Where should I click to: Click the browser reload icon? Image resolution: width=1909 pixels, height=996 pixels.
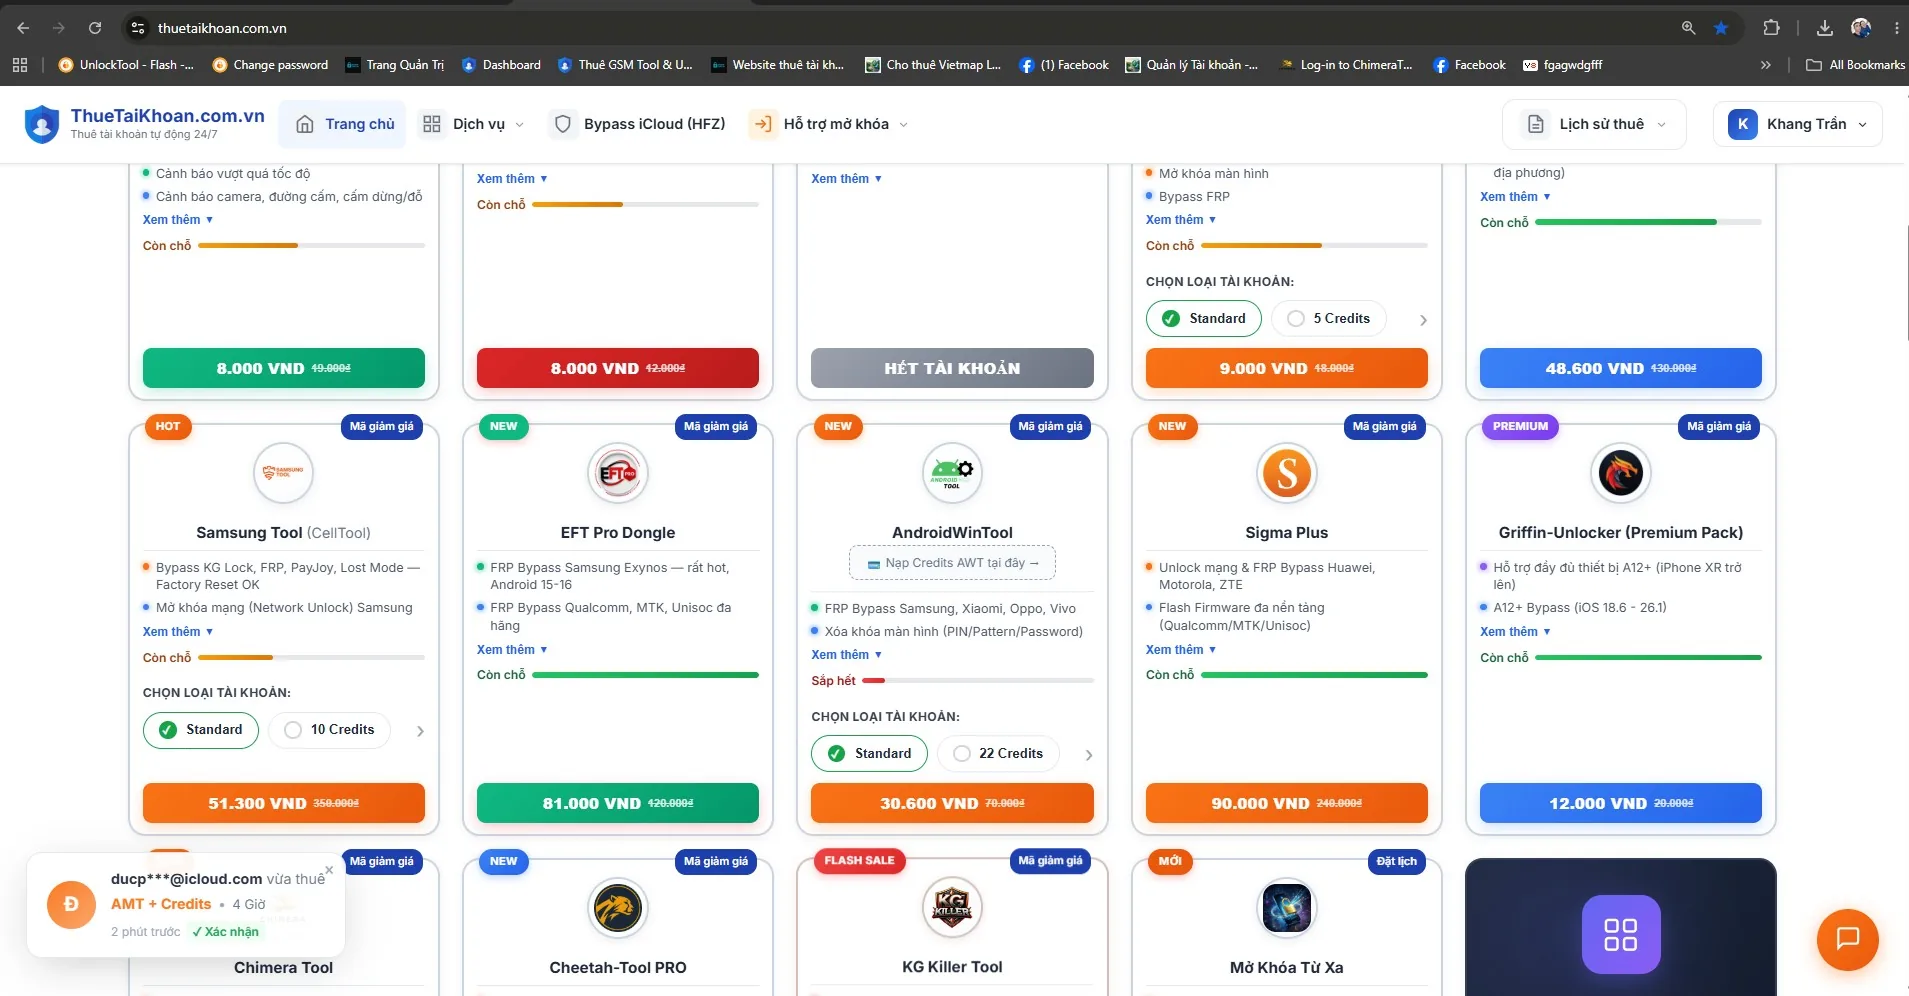tap(95, 28)
